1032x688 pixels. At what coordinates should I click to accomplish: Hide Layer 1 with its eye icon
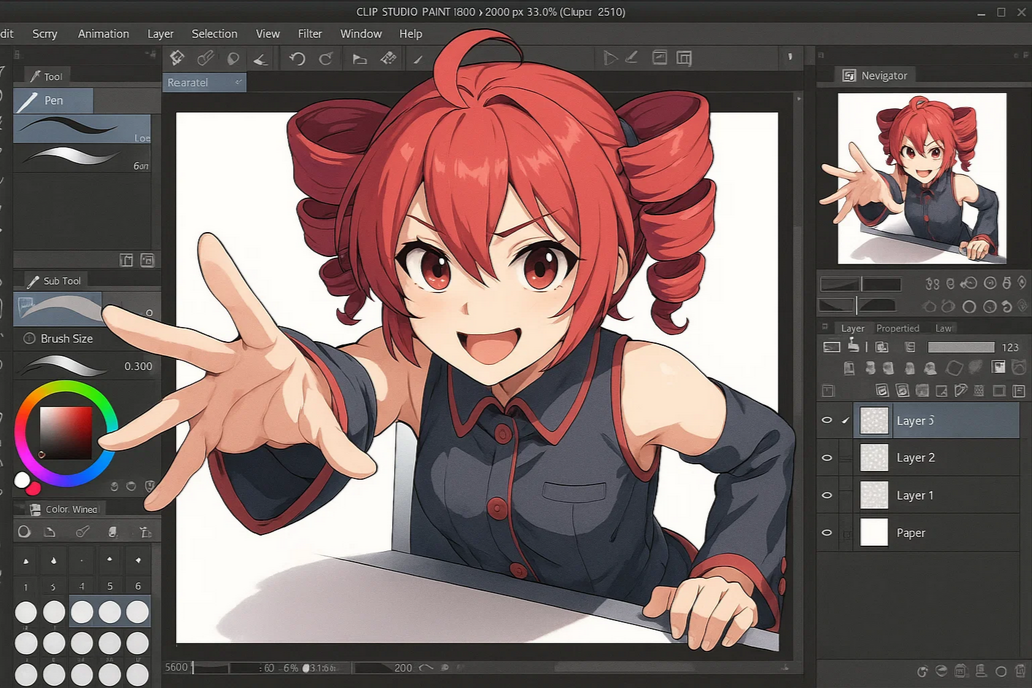(827, 495)
